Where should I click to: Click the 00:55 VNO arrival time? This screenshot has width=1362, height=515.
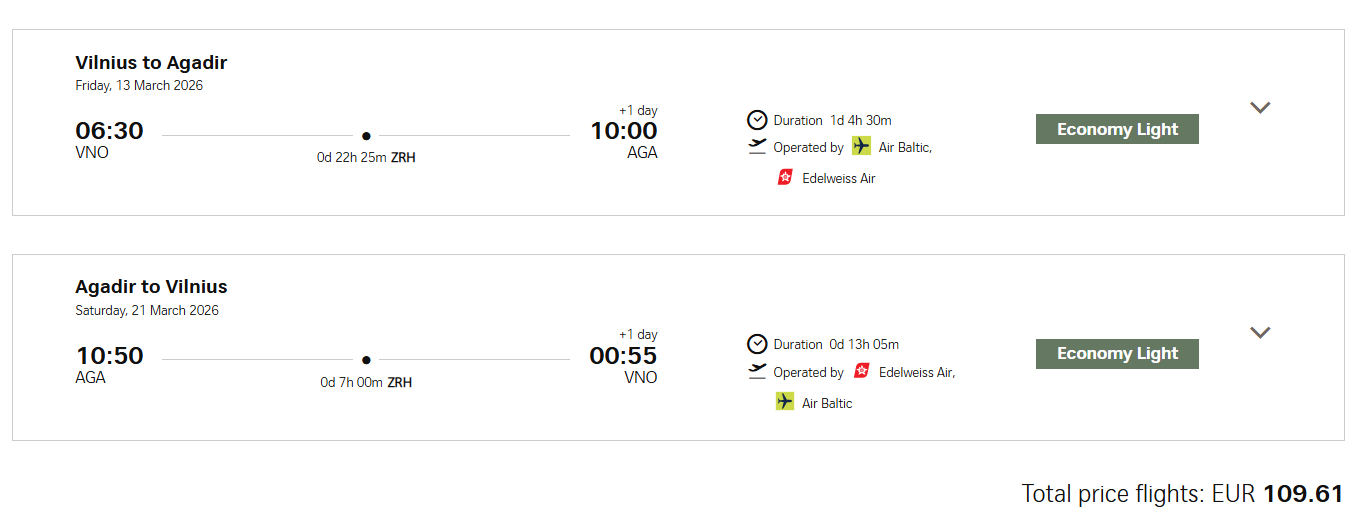click(x=623, y=356)
